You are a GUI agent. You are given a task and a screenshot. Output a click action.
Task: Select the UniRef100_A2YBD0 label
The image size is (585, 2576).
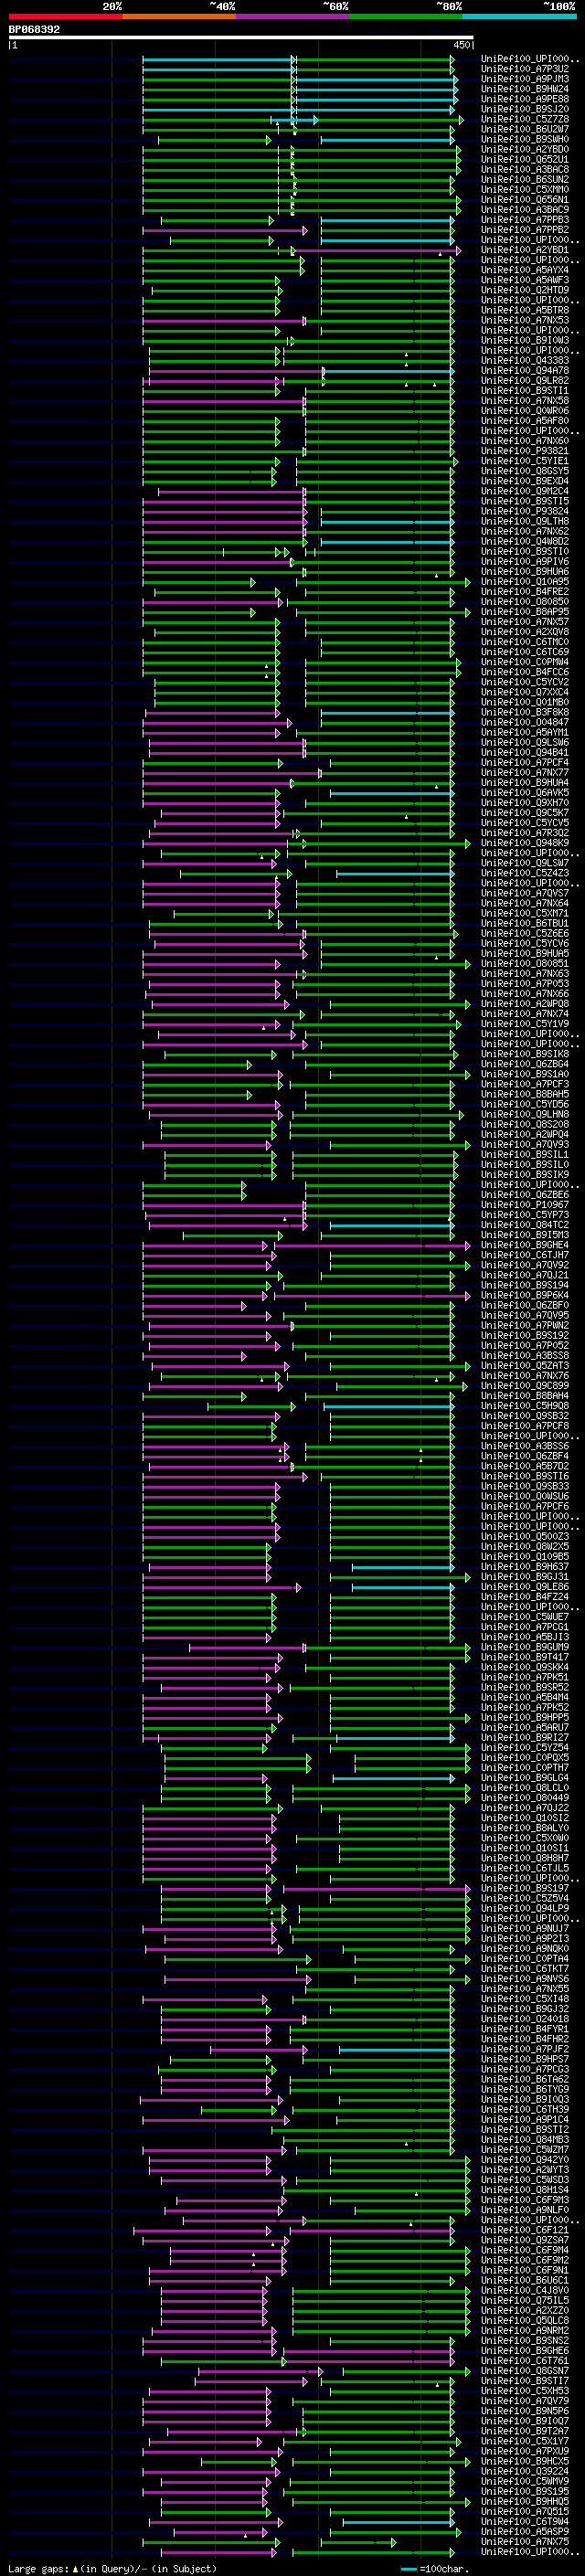tap(525, 149)
